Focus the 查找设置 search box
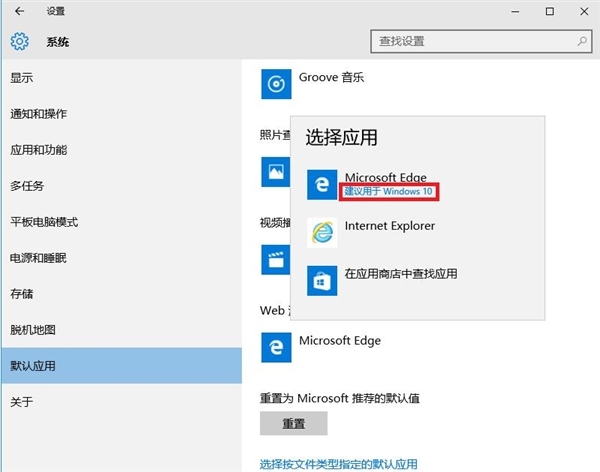Screen dimensions: 600x472 470,42
